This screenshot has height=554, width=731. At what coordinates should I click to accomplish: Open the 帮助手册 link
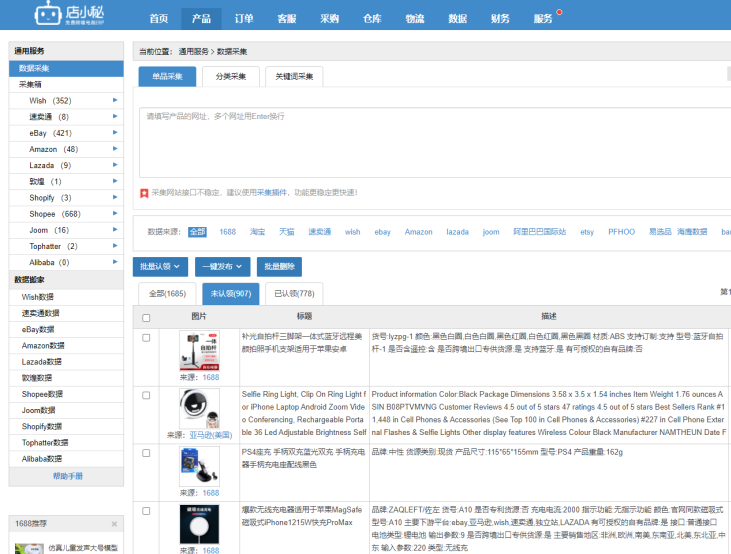68,476
